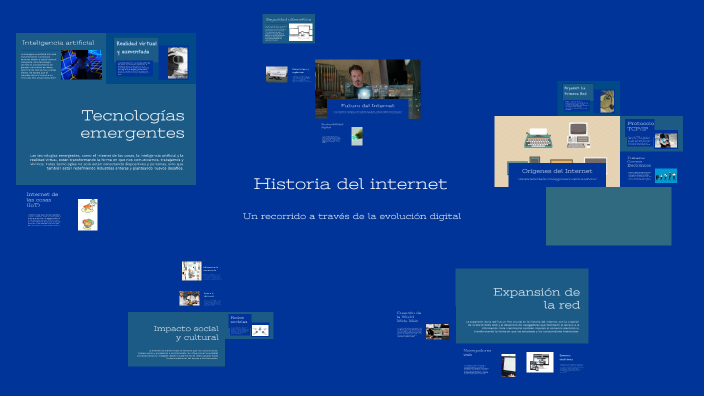The image size is (704, 396).
Task: Click the Protocolo TCP/IP photo thumbnail
Action: pyautogui.click(x=666, y=140)
